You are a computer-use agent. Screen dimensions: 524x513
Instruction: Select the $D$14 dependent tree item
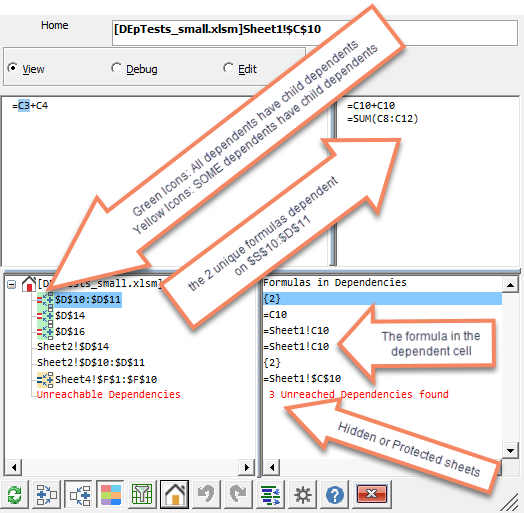click(x=70, y=315)
